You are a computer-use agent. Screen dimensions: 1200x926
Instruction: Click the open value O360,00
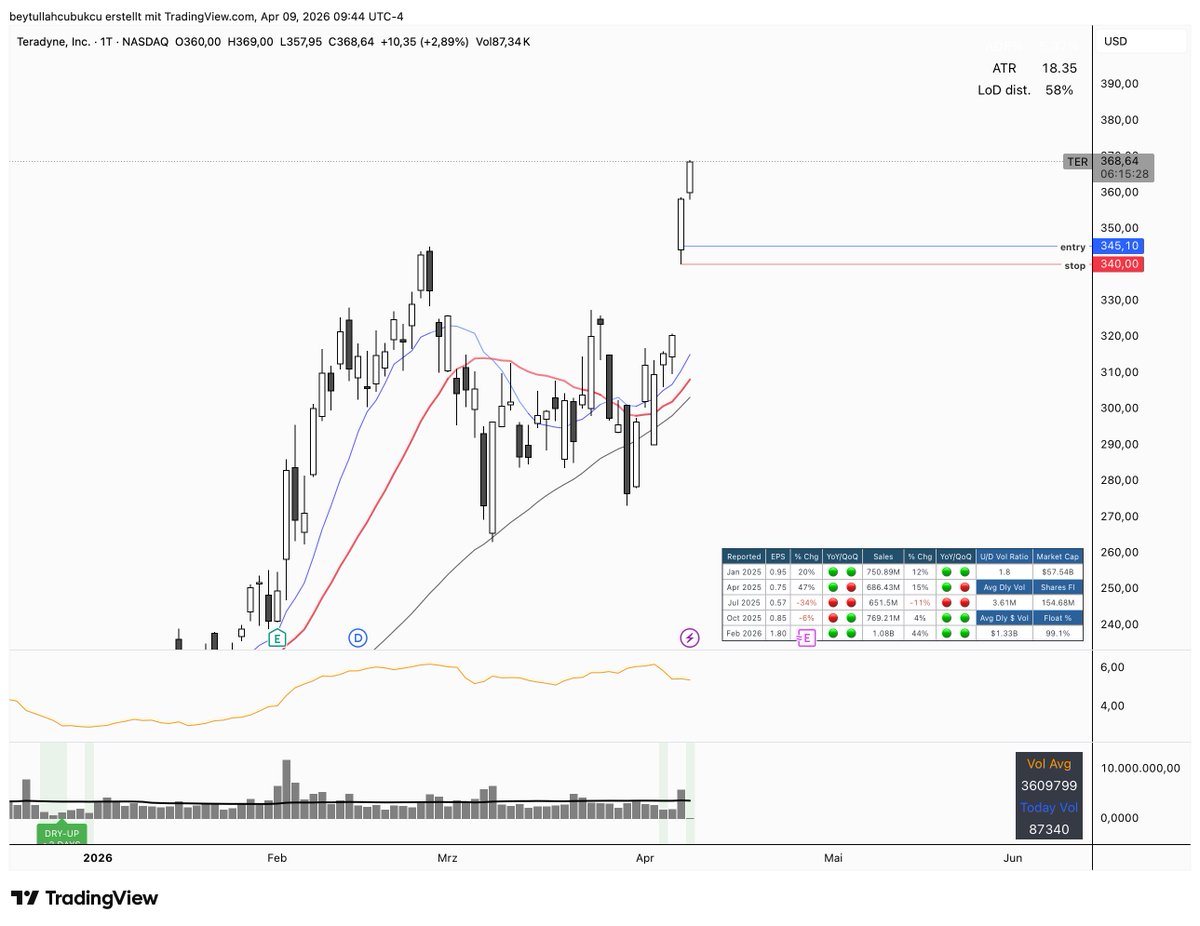coord(199,41)
